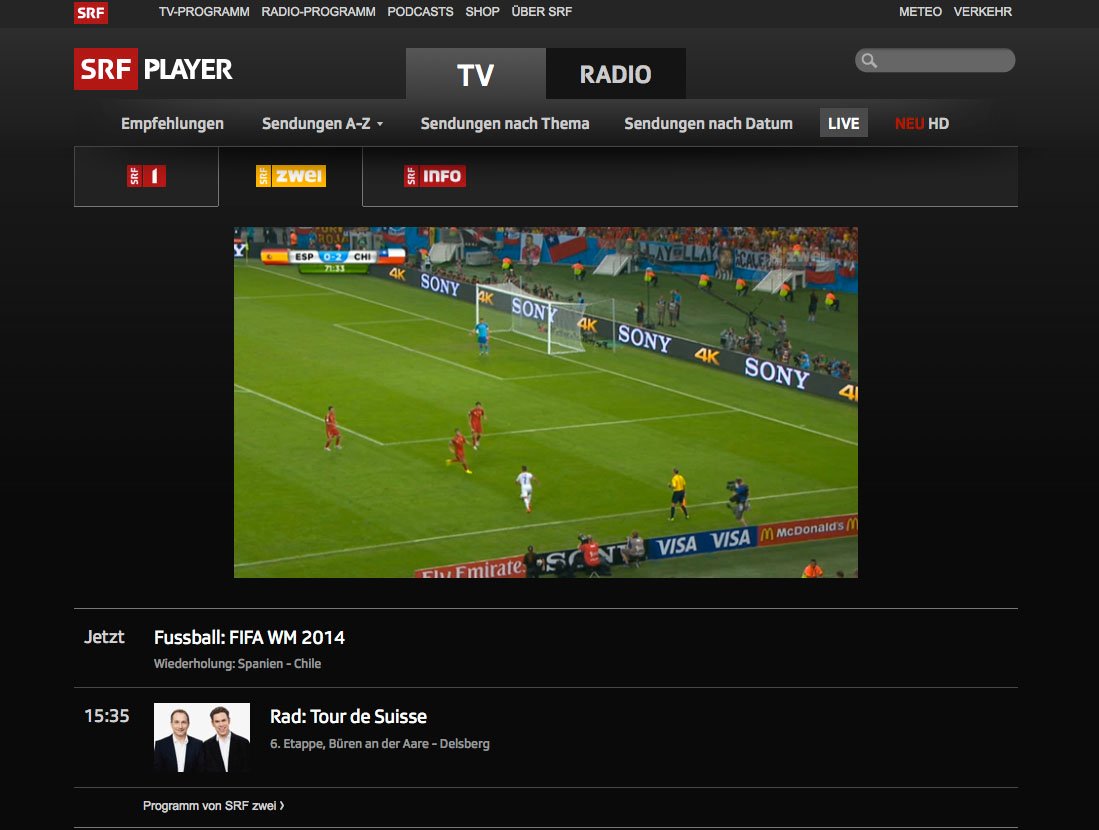Click the search magnifier icon
The width and height of the screenshot is (1099, 830).
(x=869, y=61)
